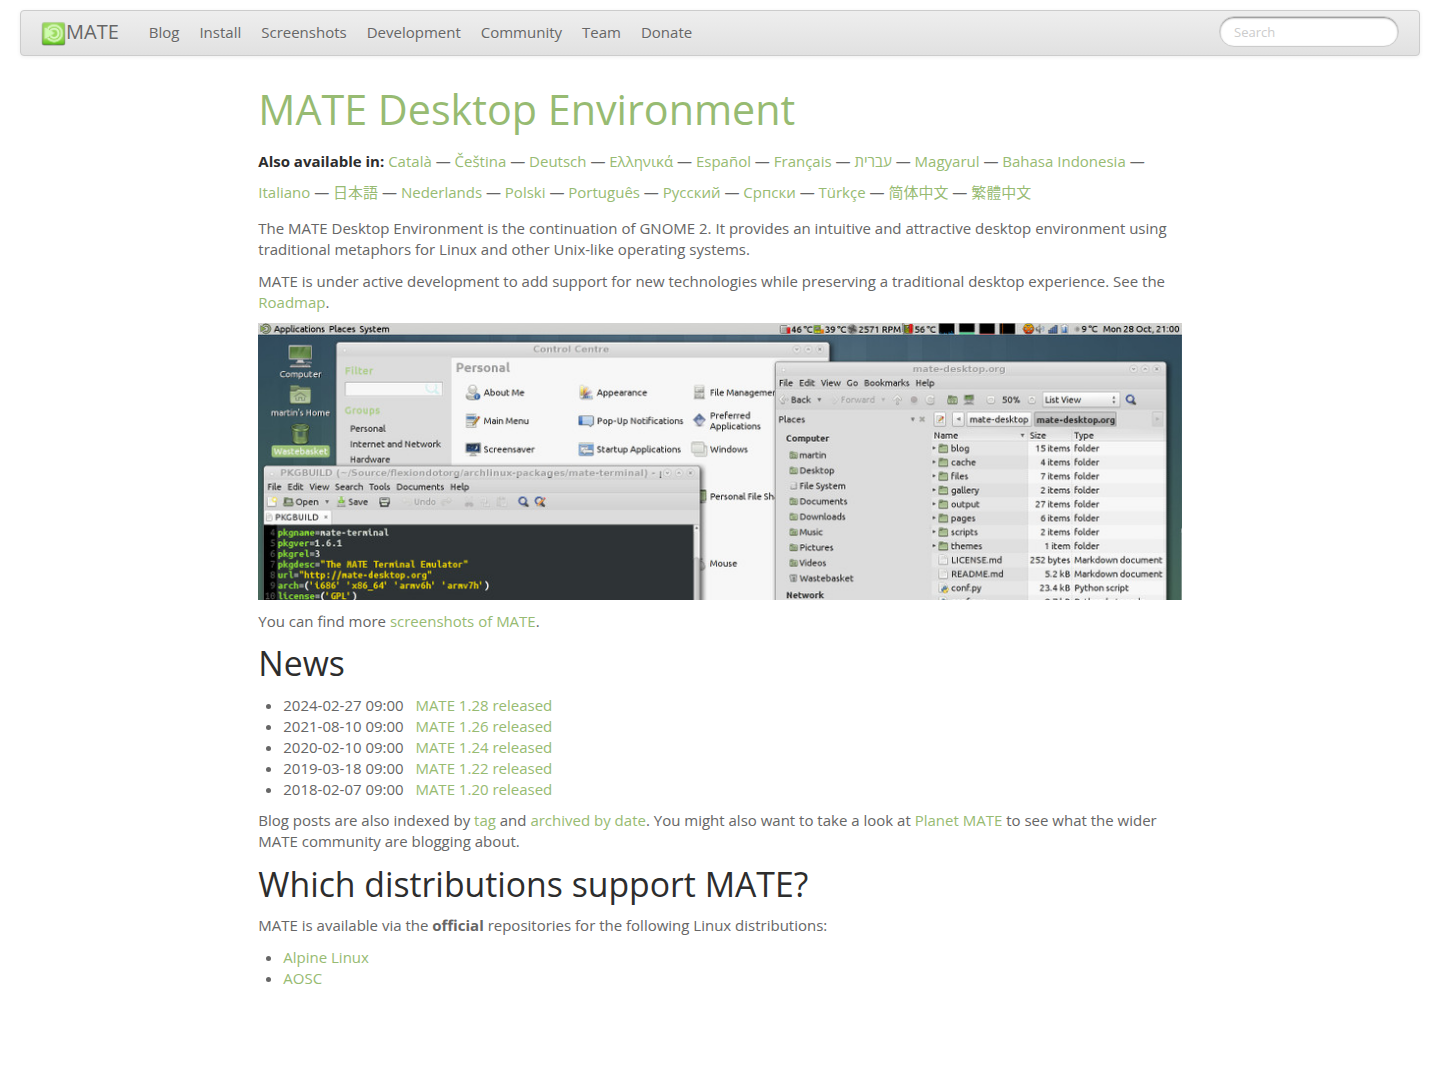Open the Alpine Linux distribution link

point(326,958)
